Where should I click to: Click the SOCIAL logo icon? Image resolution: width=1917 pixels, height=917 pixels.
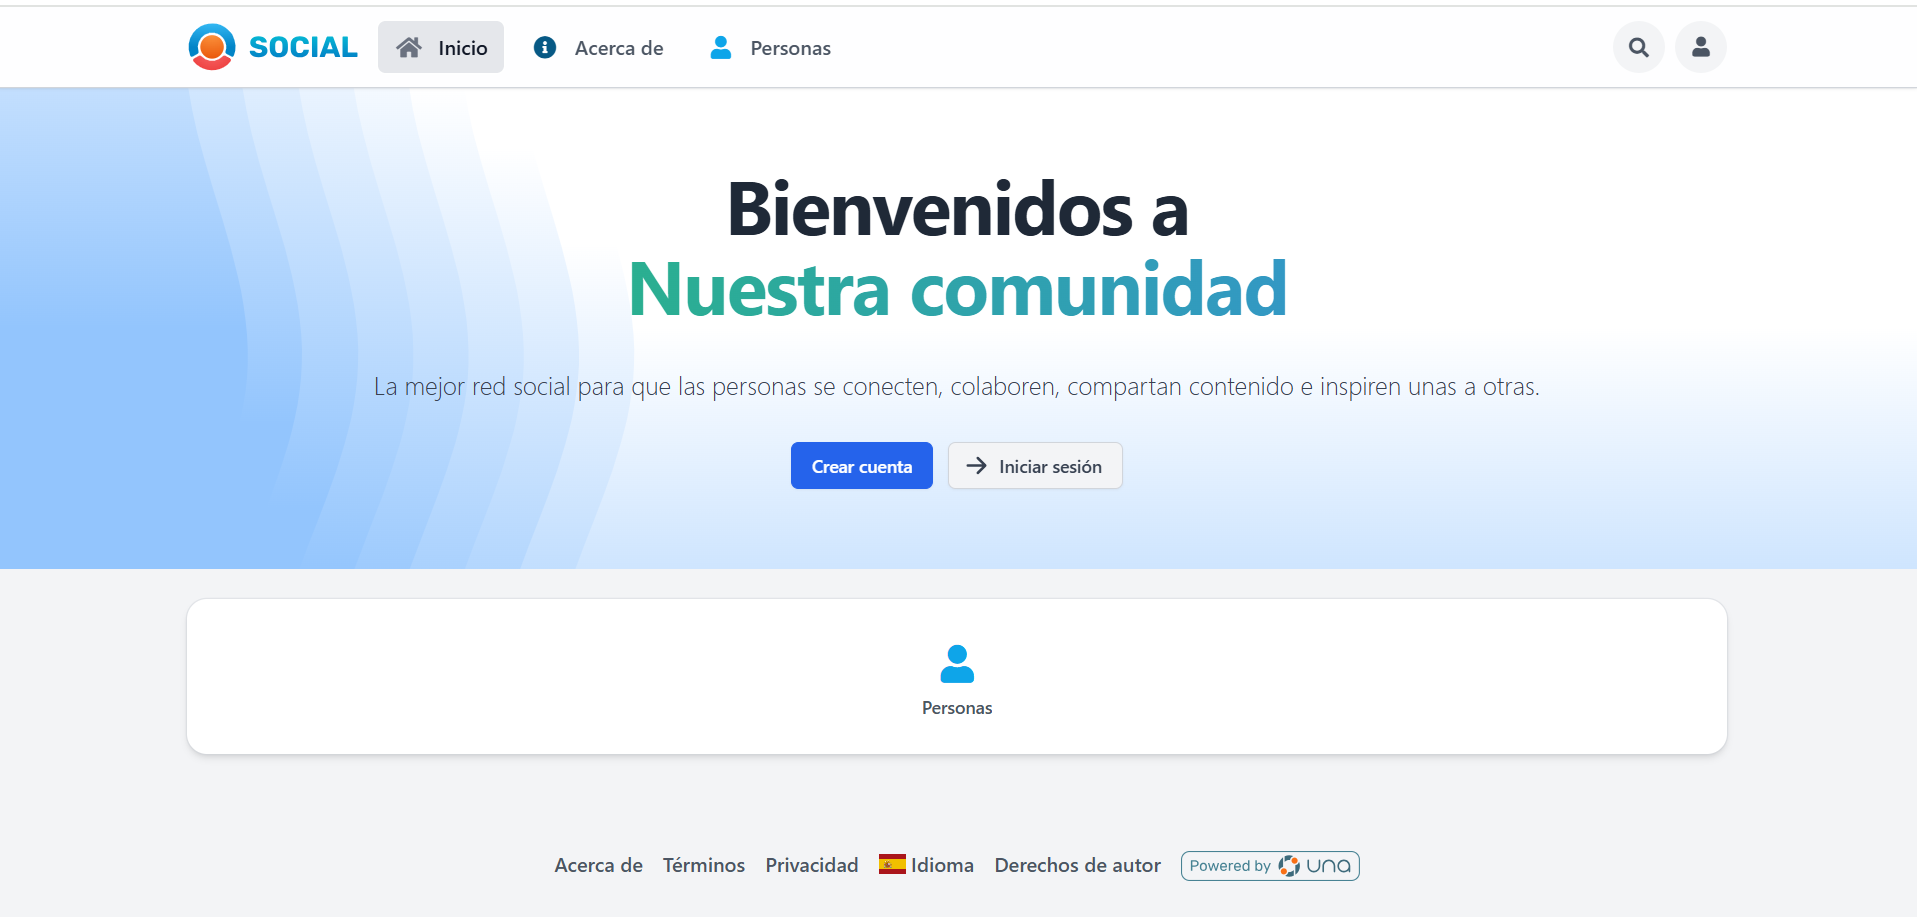click(x=212, y=47)
